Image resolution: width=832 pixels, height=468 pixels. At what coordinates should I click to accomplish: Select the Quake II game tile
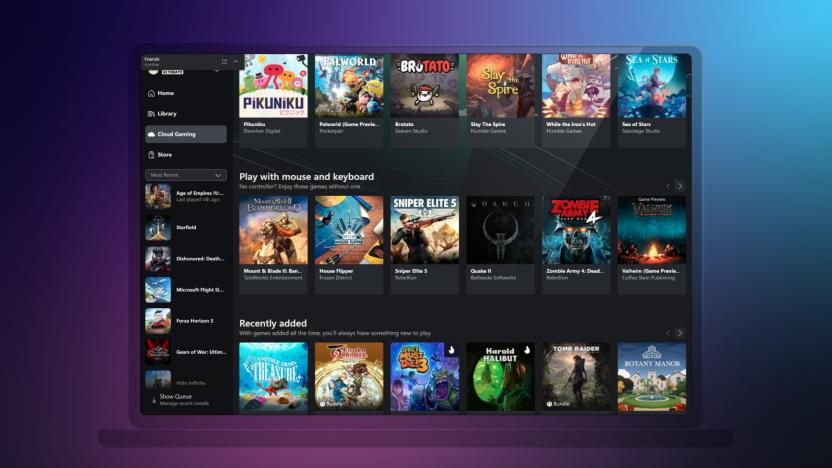click(500, 230)
